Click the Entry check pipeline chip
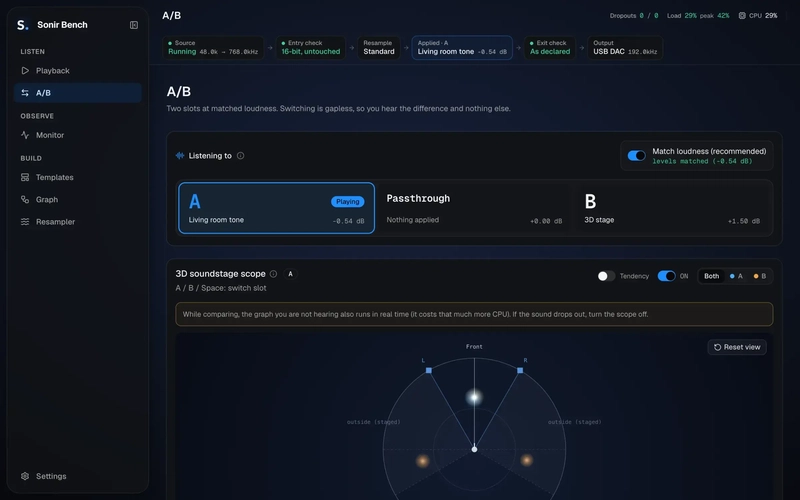The width and height of the screenshot is (800, 500). pos(311,47)
